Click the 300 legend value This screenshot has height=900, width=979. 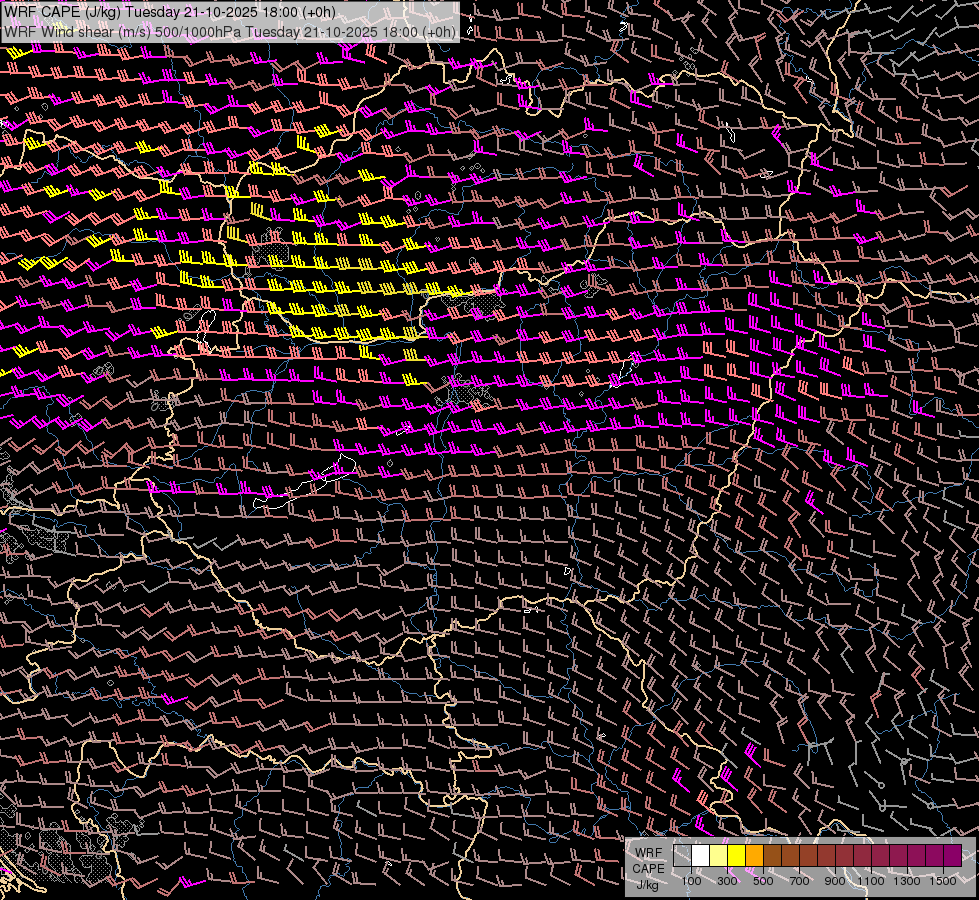tap(727, 881)
